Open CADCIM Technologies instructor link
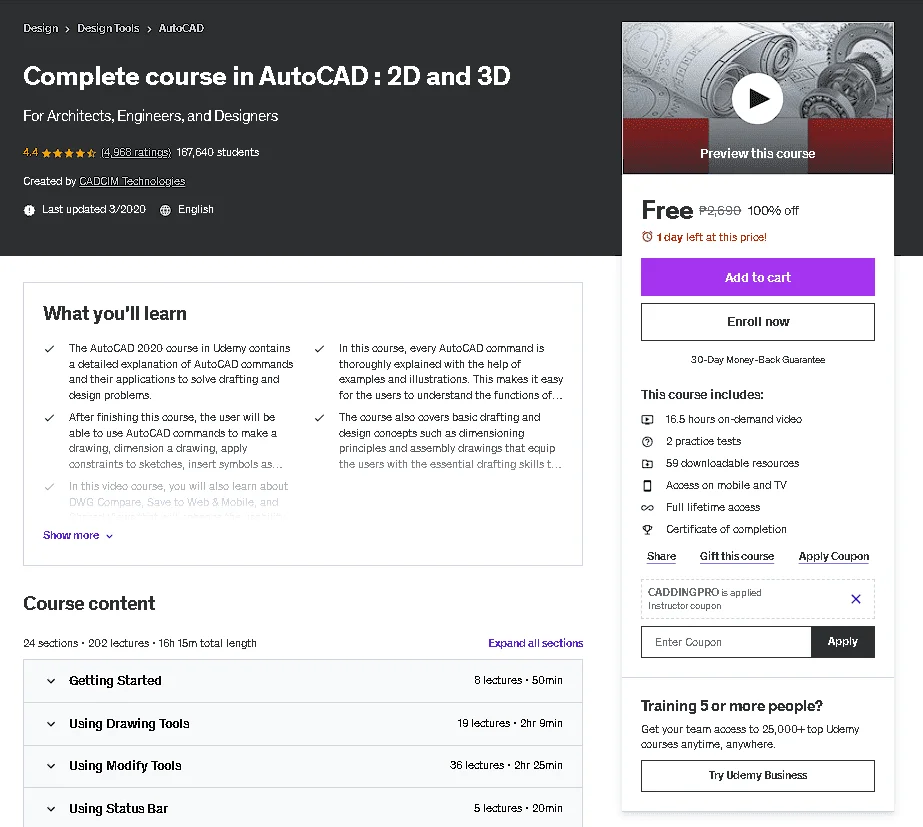Viewport: 923px width, 827px height. (x=132, y=181)
